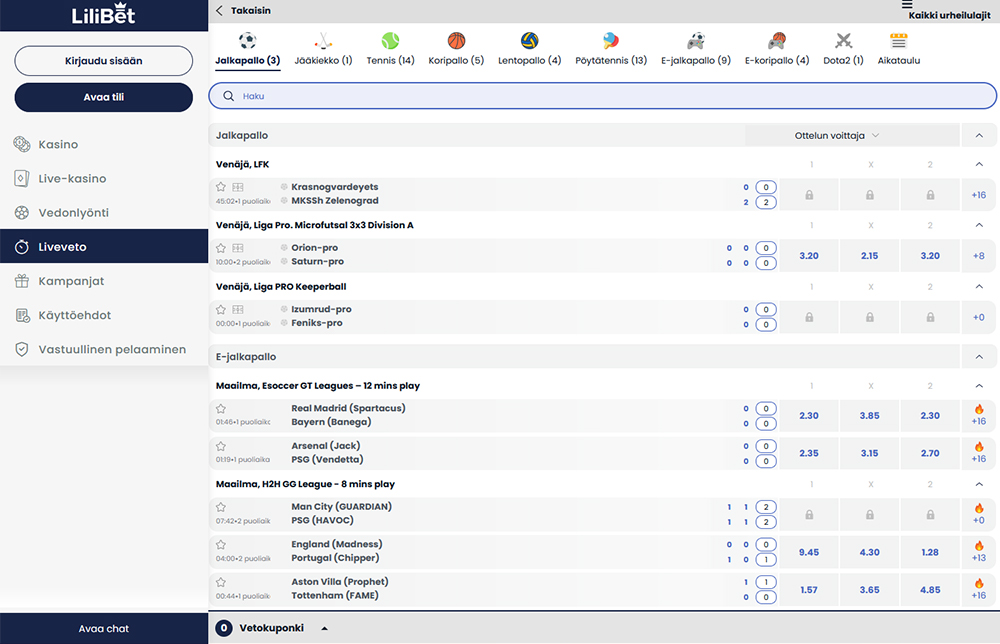The height and width of the screenshot is (644, 1000).
Task: Collapse the Jalkapallo section
Action: coord(979,135)
